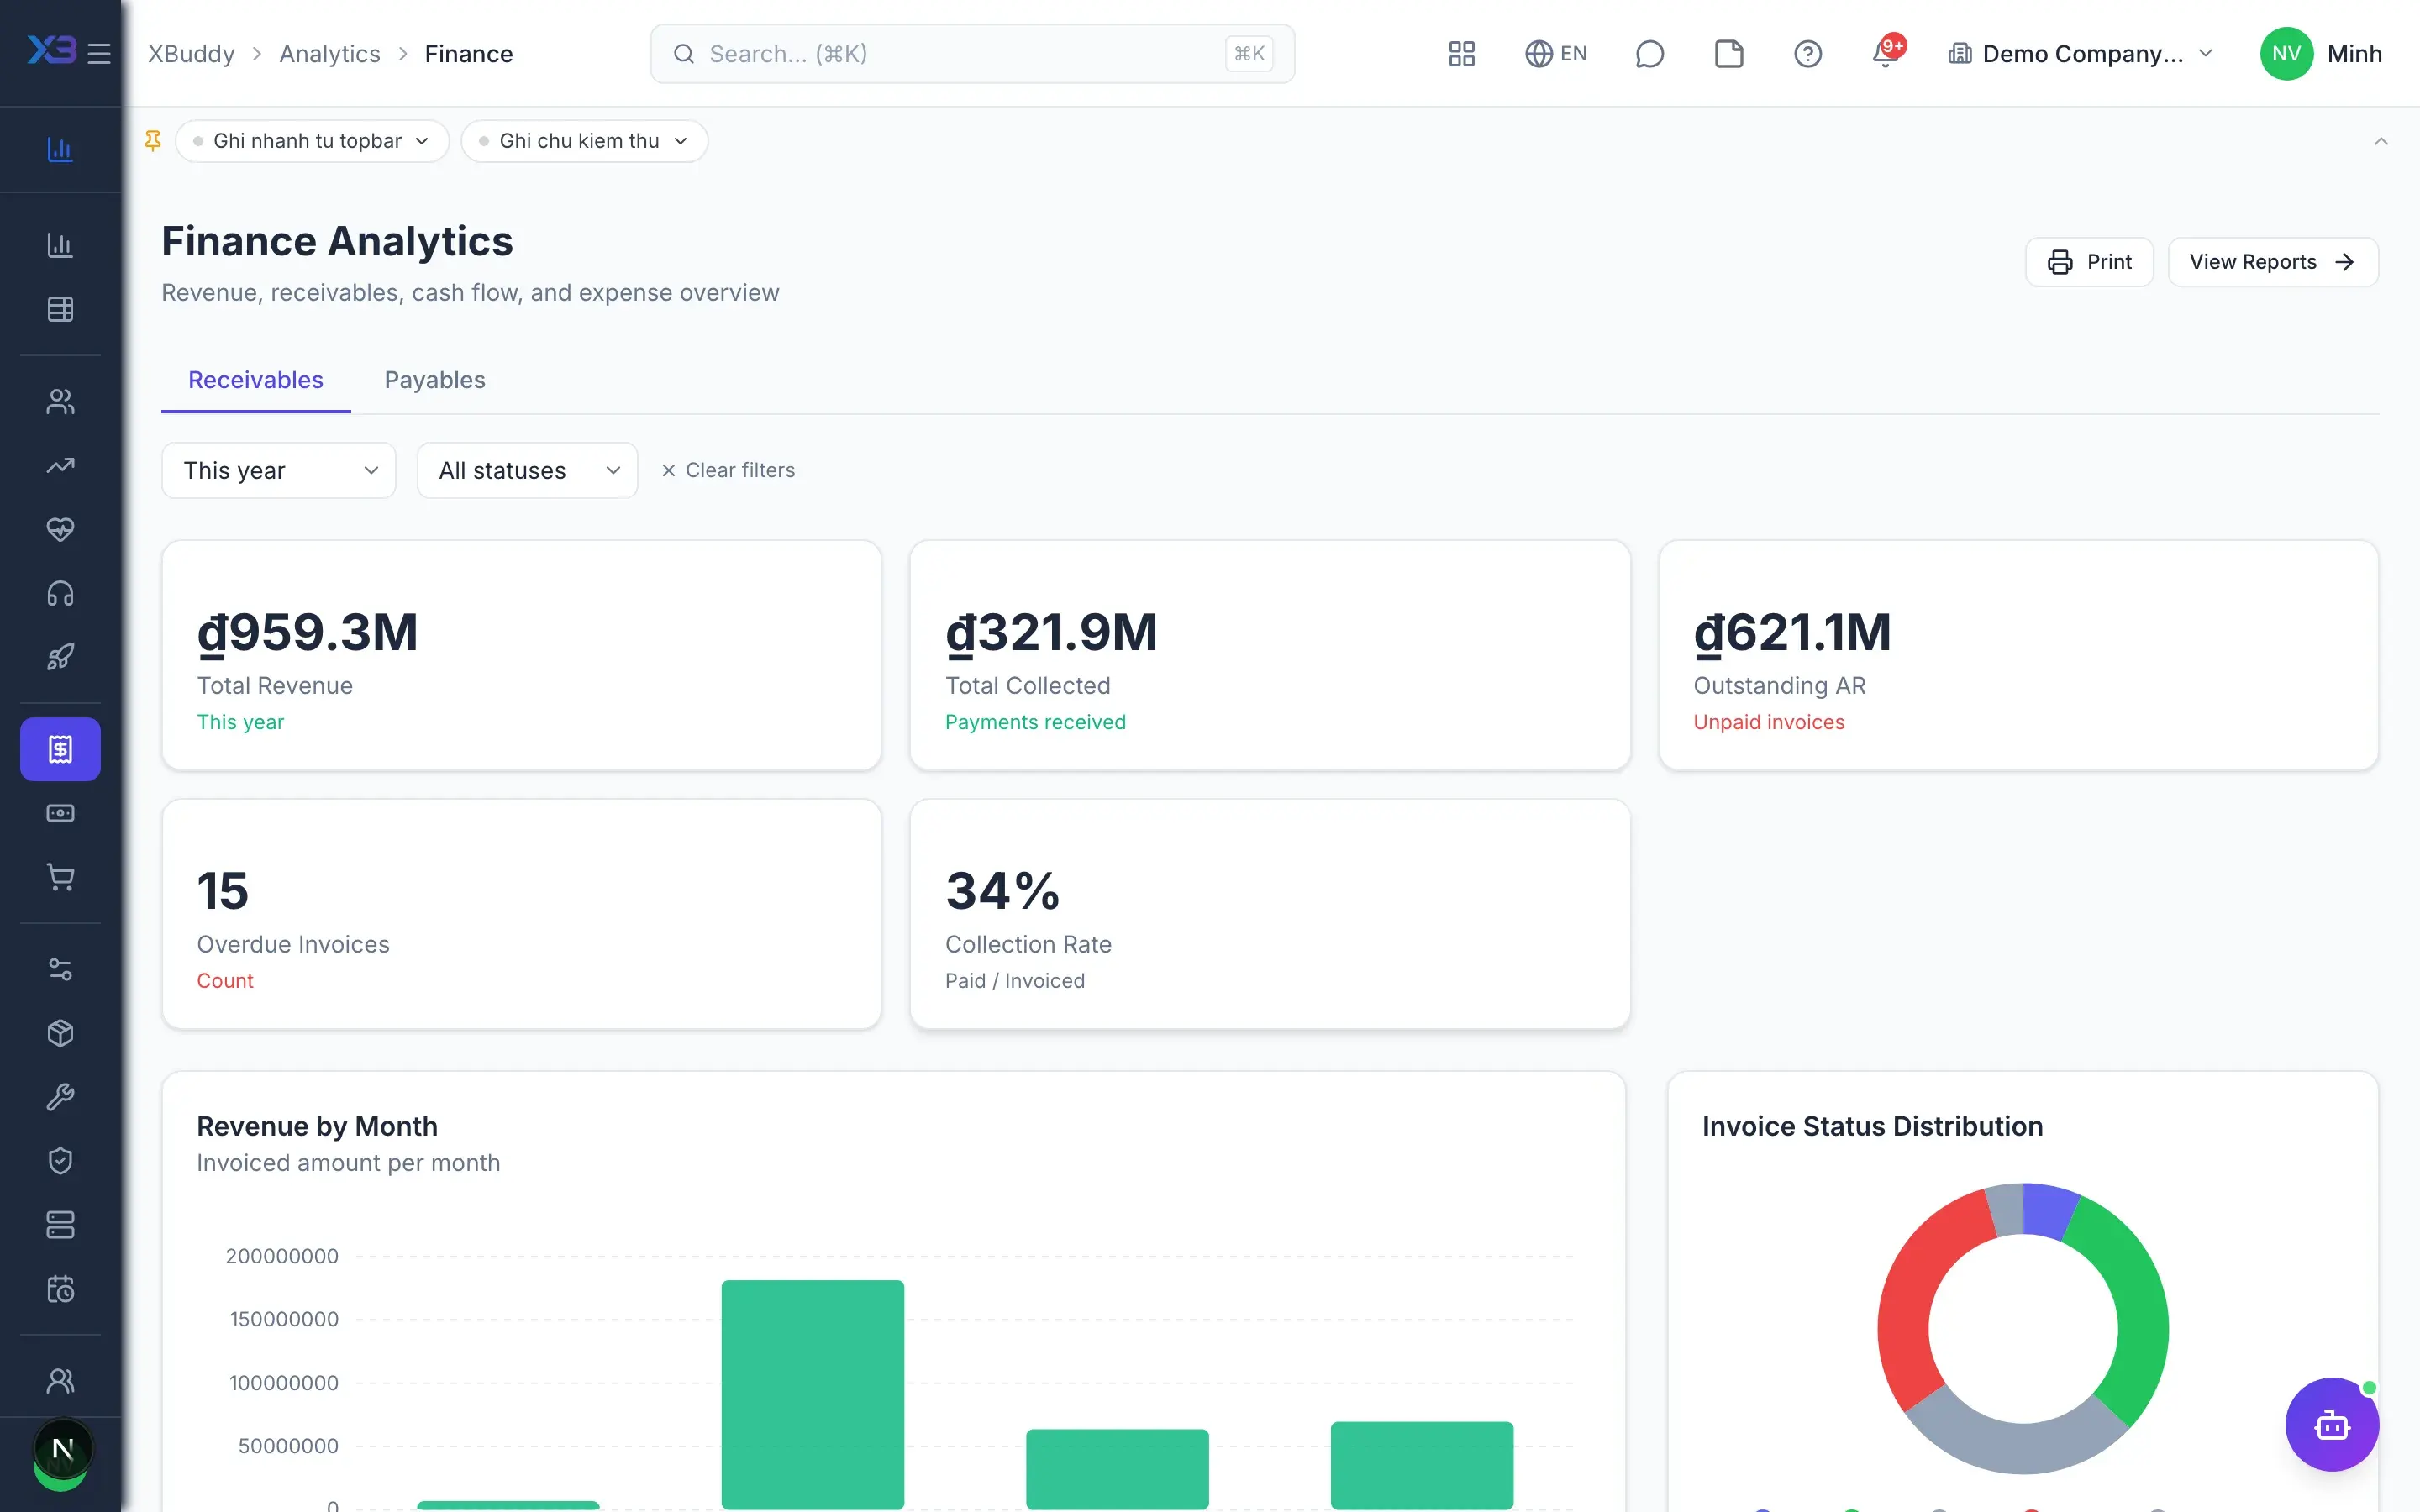The height and width of the screenshot is (1512, 2420).
Task: Click the banknote cash sidebar icon
Action: pyautogui.click(x=60, y=813)
